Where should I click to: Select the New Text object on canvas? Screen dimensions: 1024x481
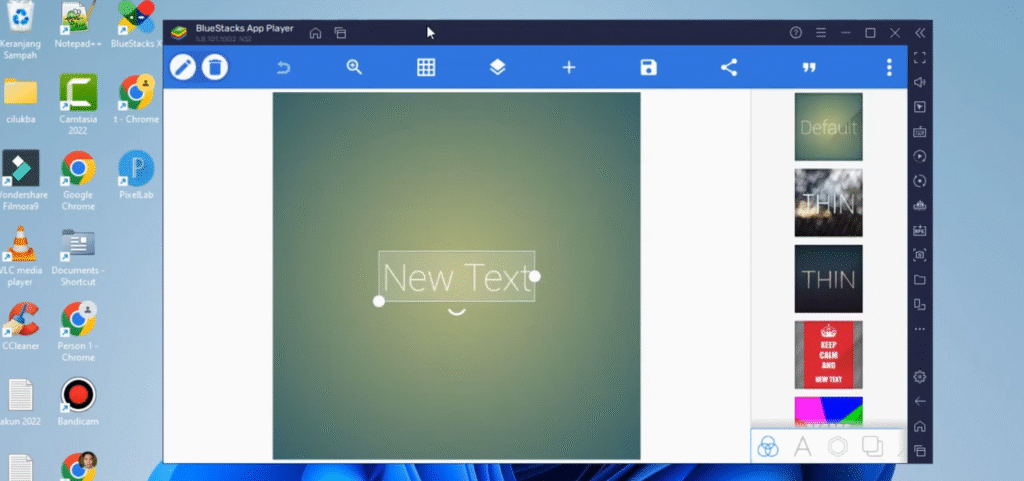pos(456,278)
